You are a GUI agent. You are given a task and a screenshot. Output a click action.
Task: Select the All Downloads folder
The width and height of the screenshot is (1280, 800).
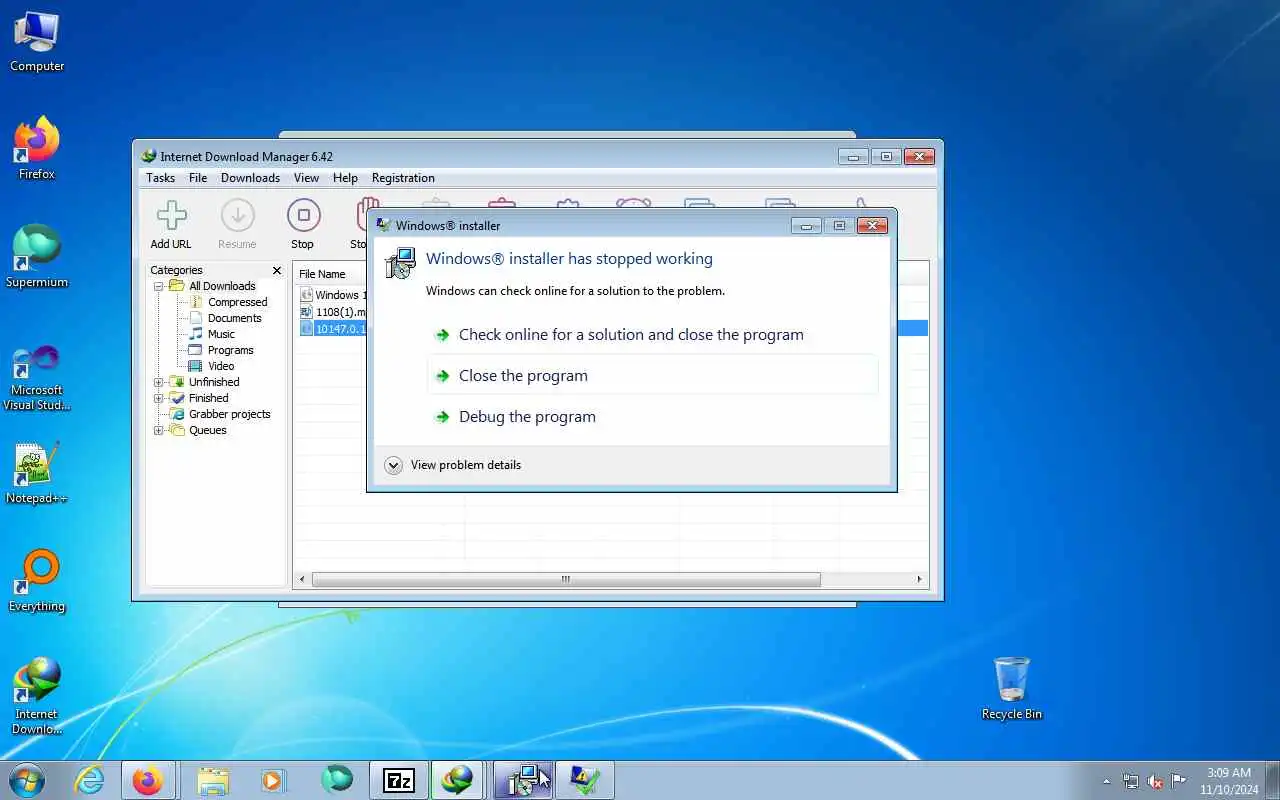(222, 286)
